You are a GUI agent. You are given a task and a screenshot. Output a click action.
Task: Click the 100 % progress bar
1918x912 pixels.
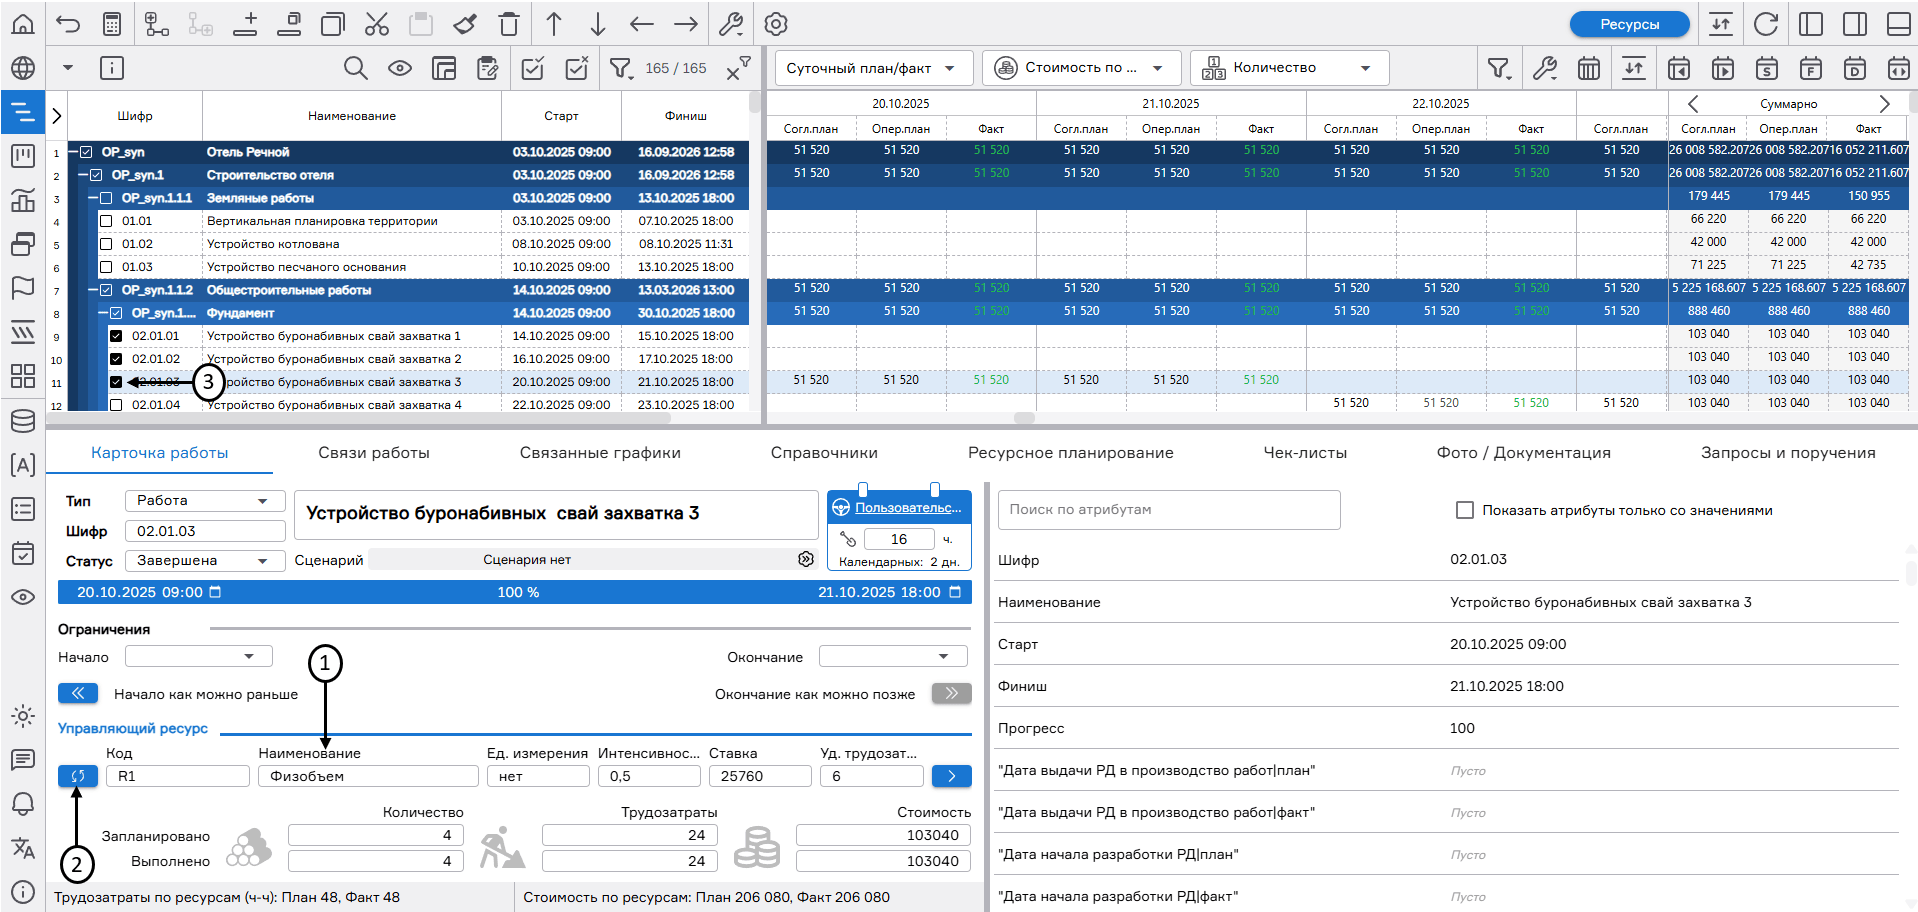point(518,592)
